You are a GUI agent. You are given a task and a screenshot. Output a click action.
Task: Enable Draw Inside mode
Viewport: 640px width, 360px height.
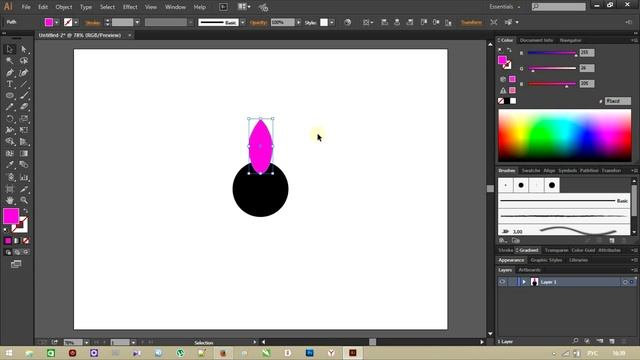coord(26,252)
